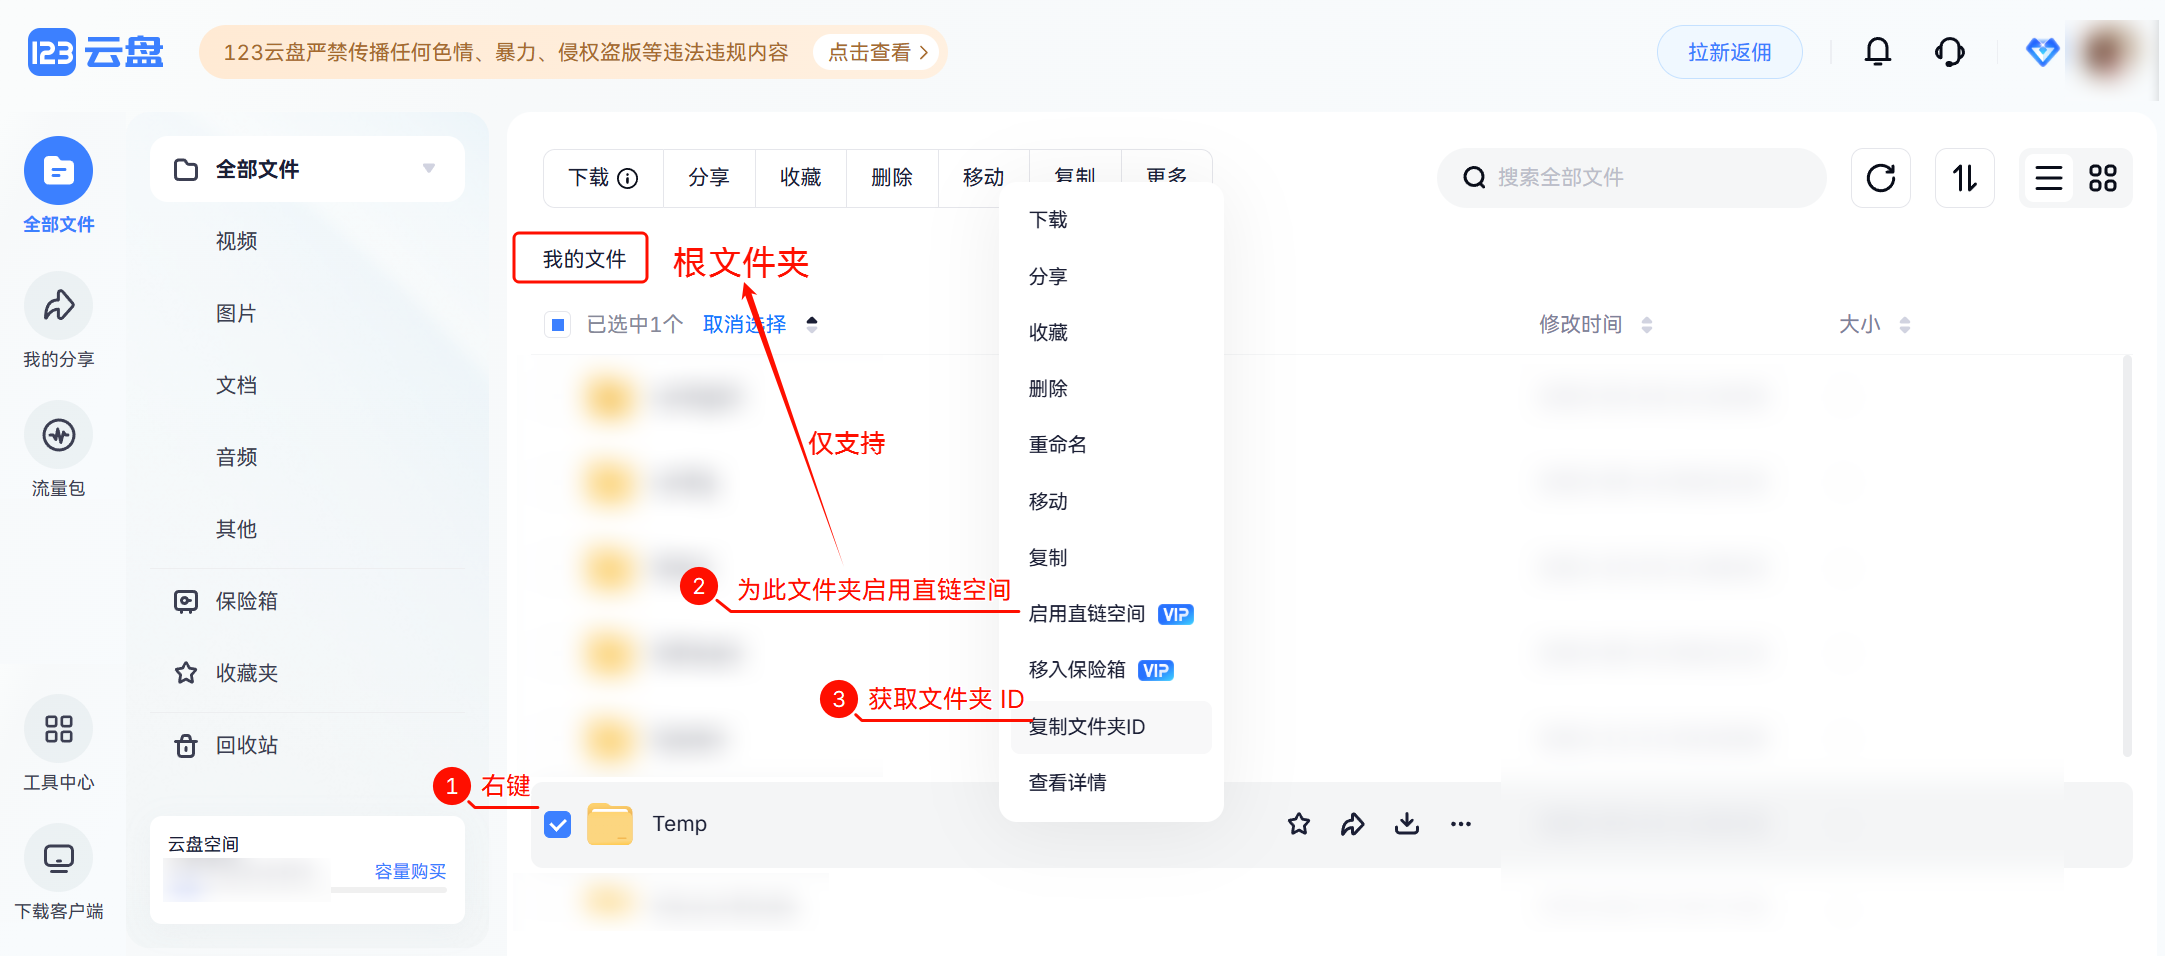The width and height of the screenshot is (2165, 956).
Task: Select 复制文件夹ID in context menu
Action: pyautogui.click(x=1087, y=727)
